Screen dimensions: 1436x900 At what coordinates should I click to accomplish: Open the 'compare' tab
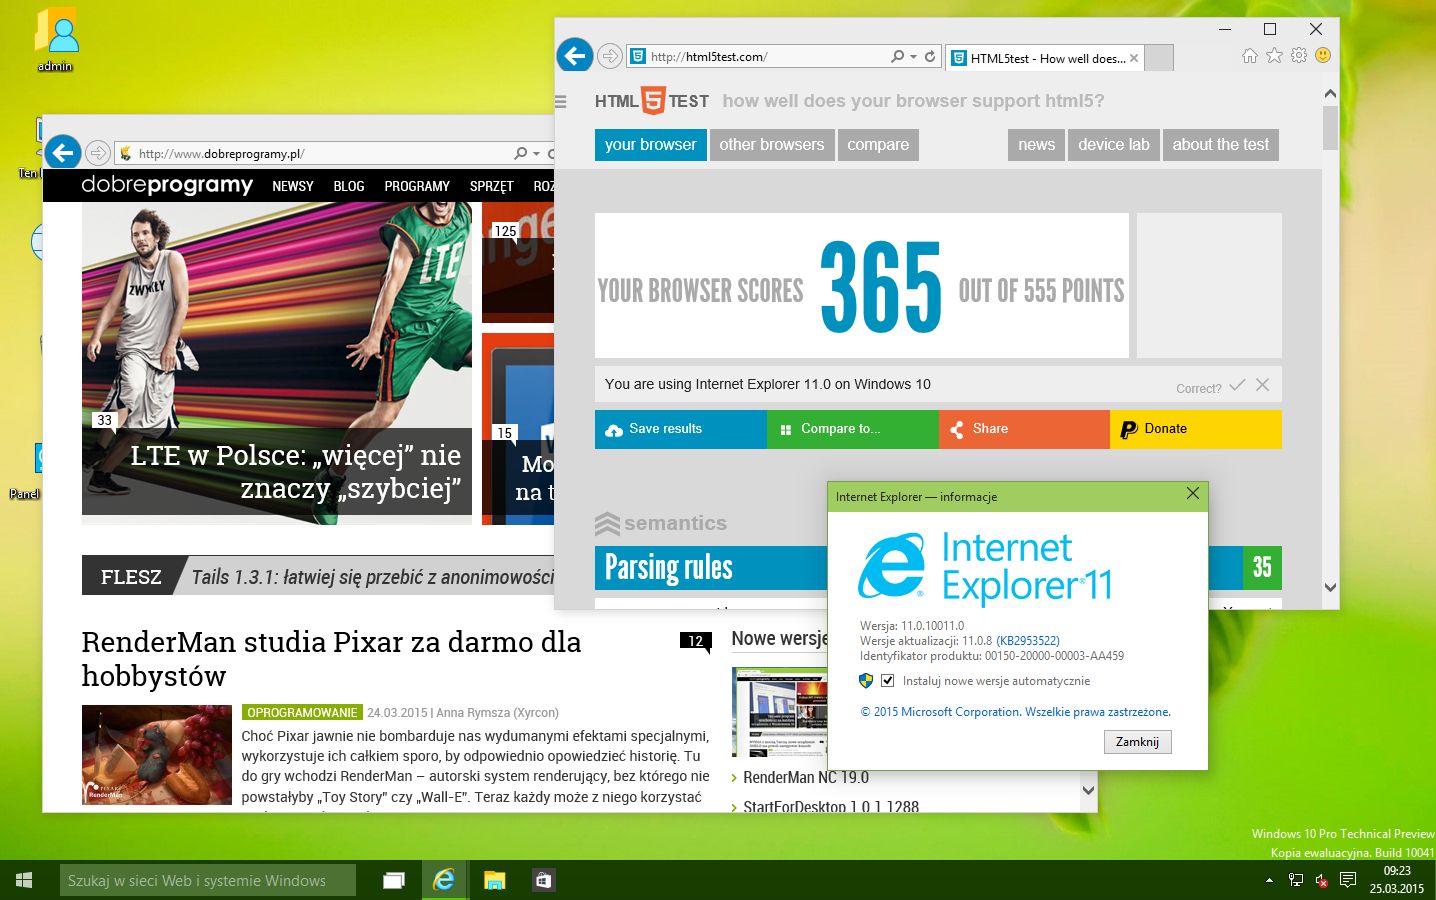(878, 145)
